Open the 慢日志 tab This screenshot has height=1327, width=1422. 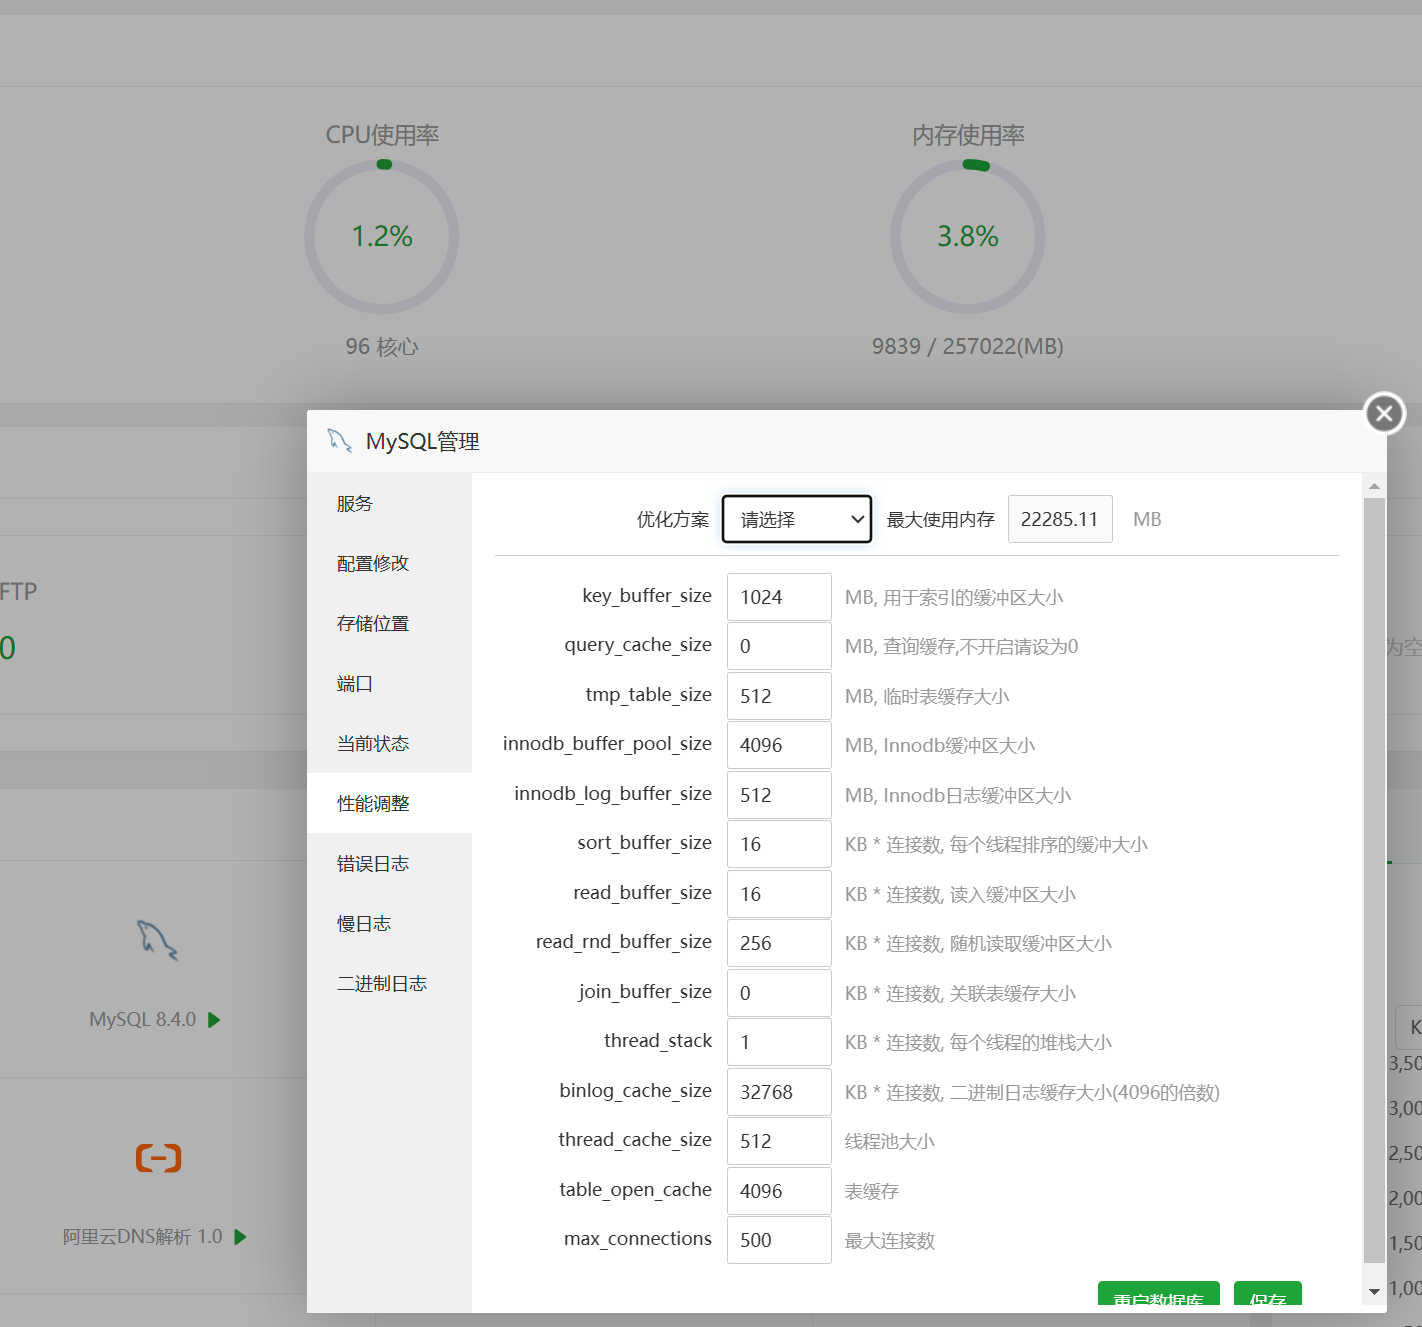[x=389, y=923]
